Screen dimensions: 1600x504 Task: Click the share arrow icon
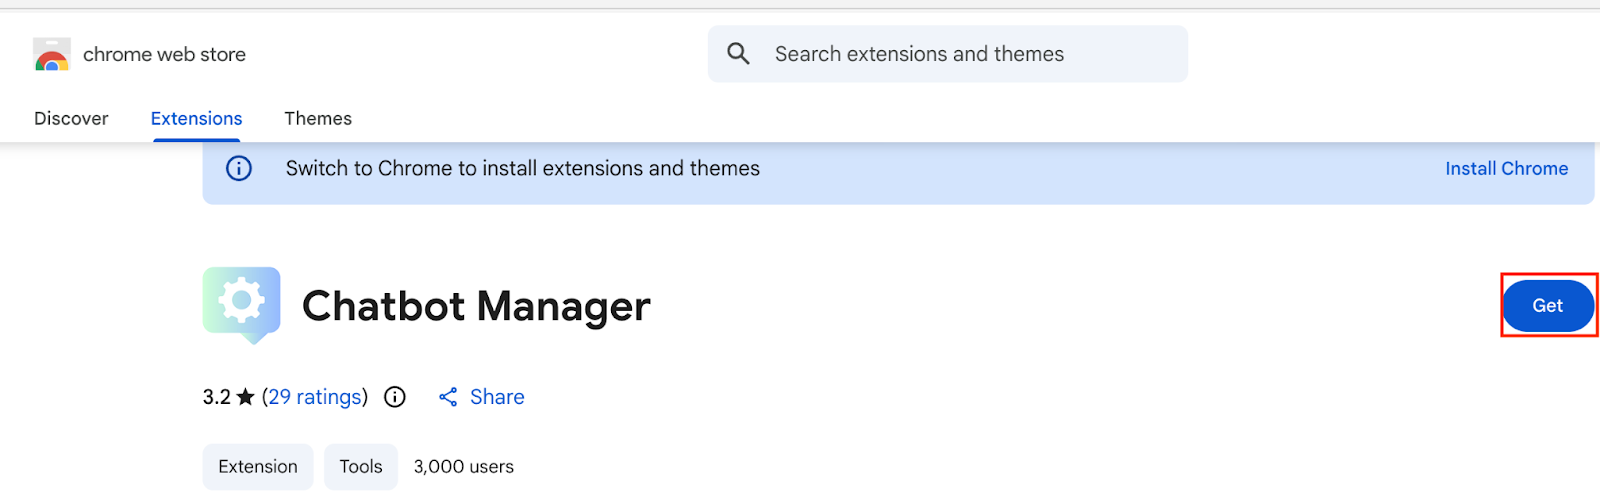pos(448,397)
